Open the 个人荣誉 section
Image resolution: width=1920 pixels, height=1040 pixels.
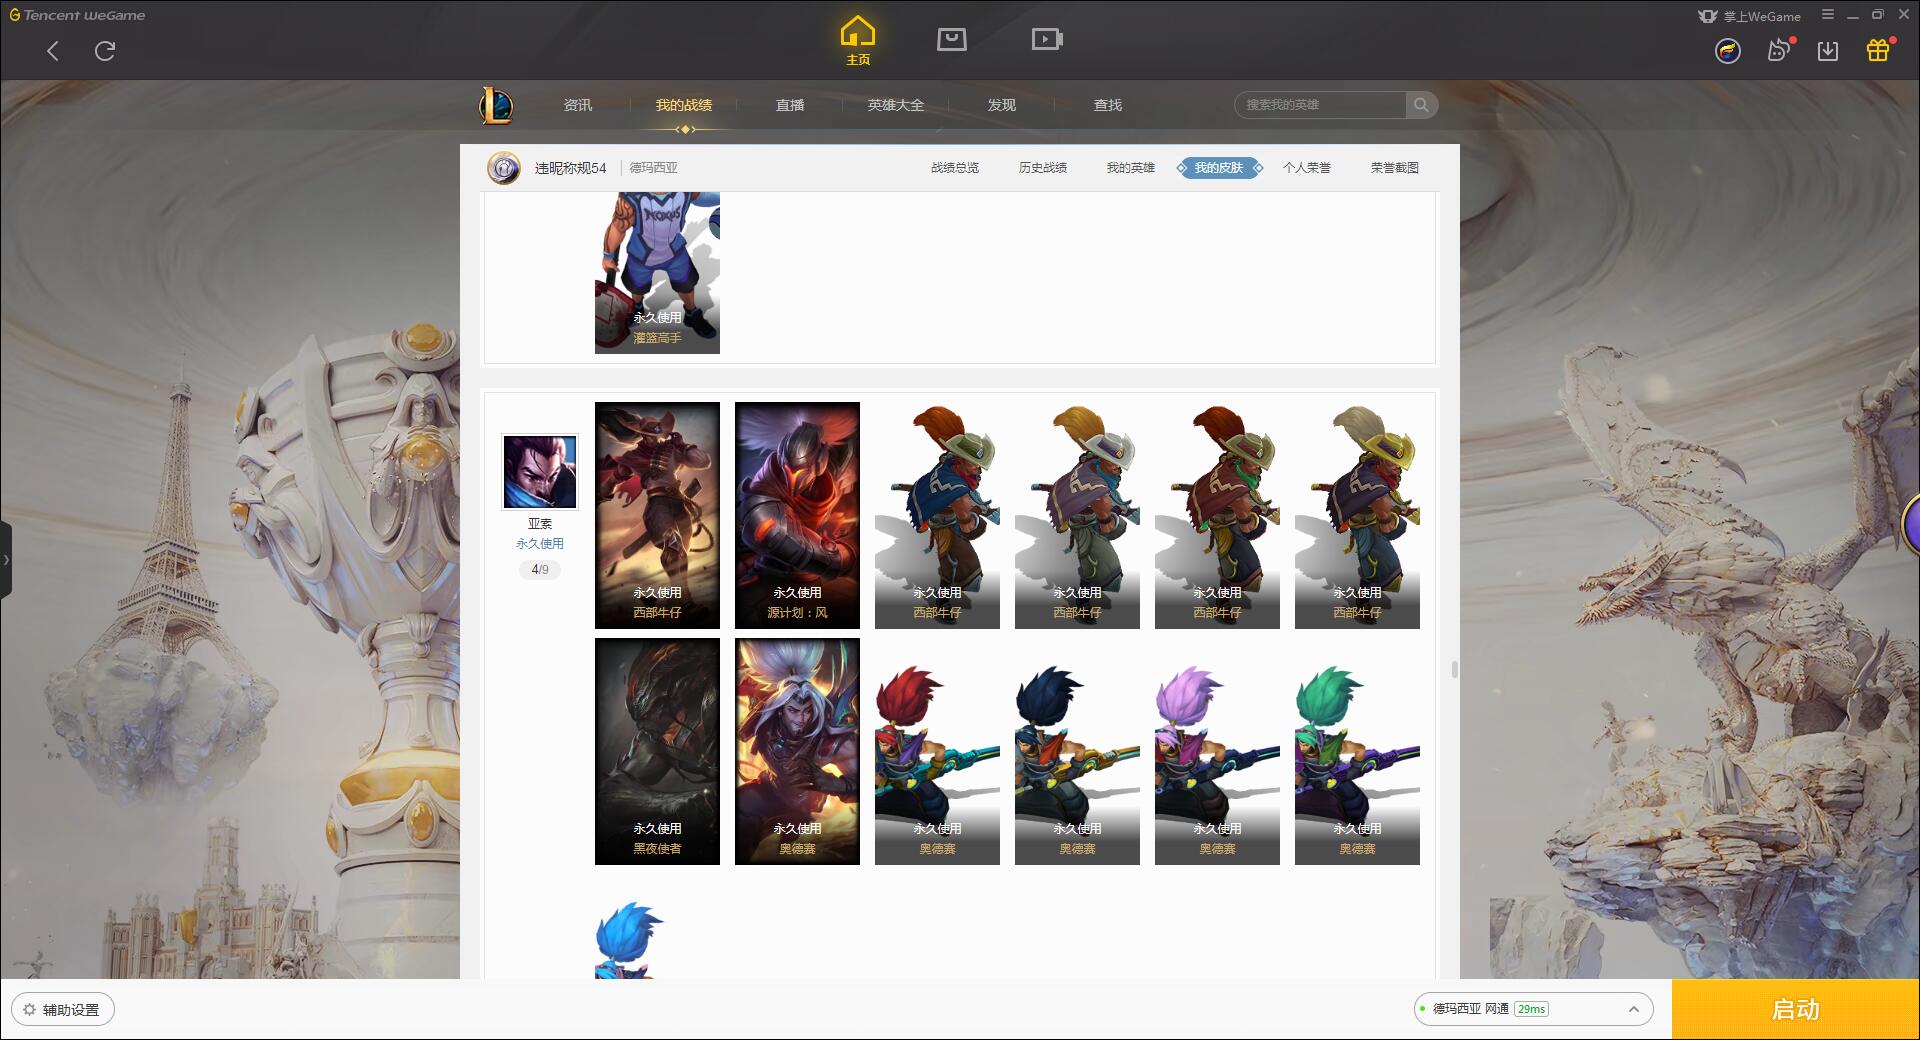(x=1307, y=168)
